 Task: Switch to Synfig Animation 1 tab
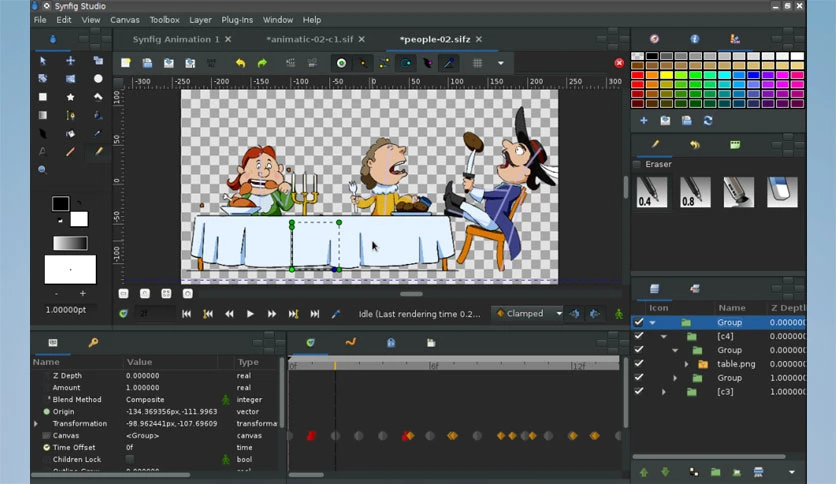(x=176, y=39)
